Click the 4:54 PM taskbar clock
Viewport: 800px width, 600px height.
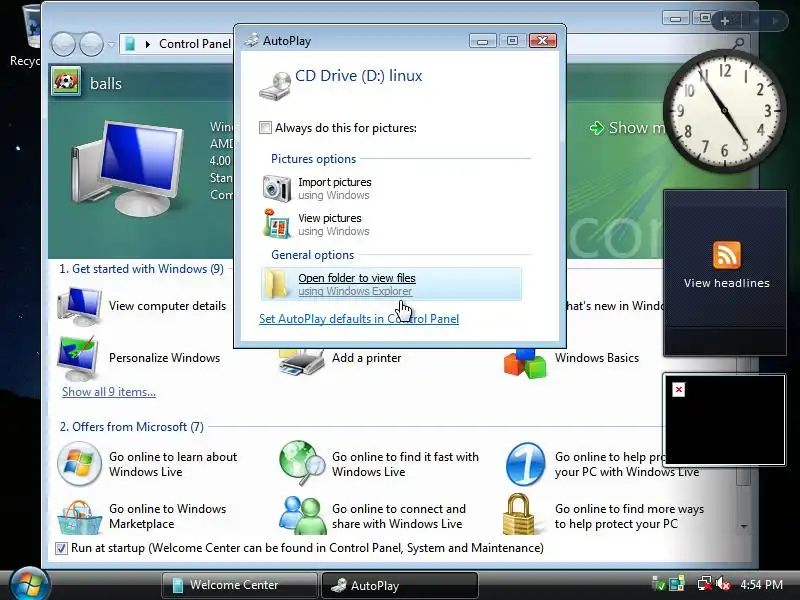click(761, 585)
